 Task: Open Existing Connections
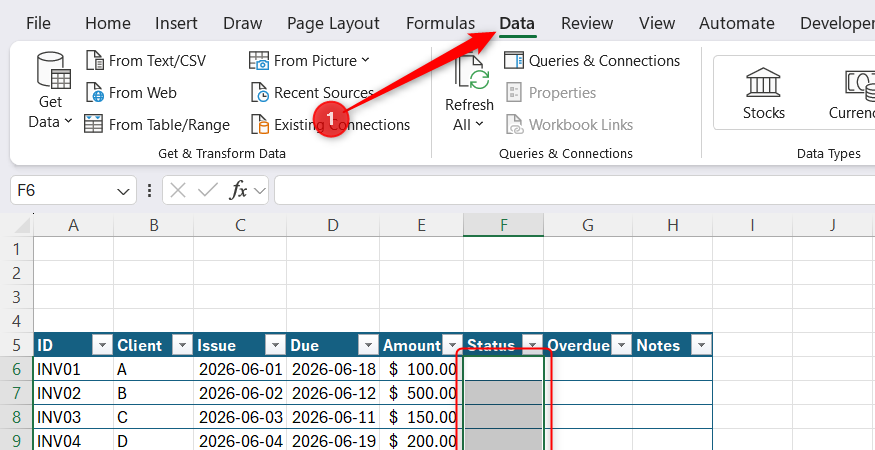point(330,125)
